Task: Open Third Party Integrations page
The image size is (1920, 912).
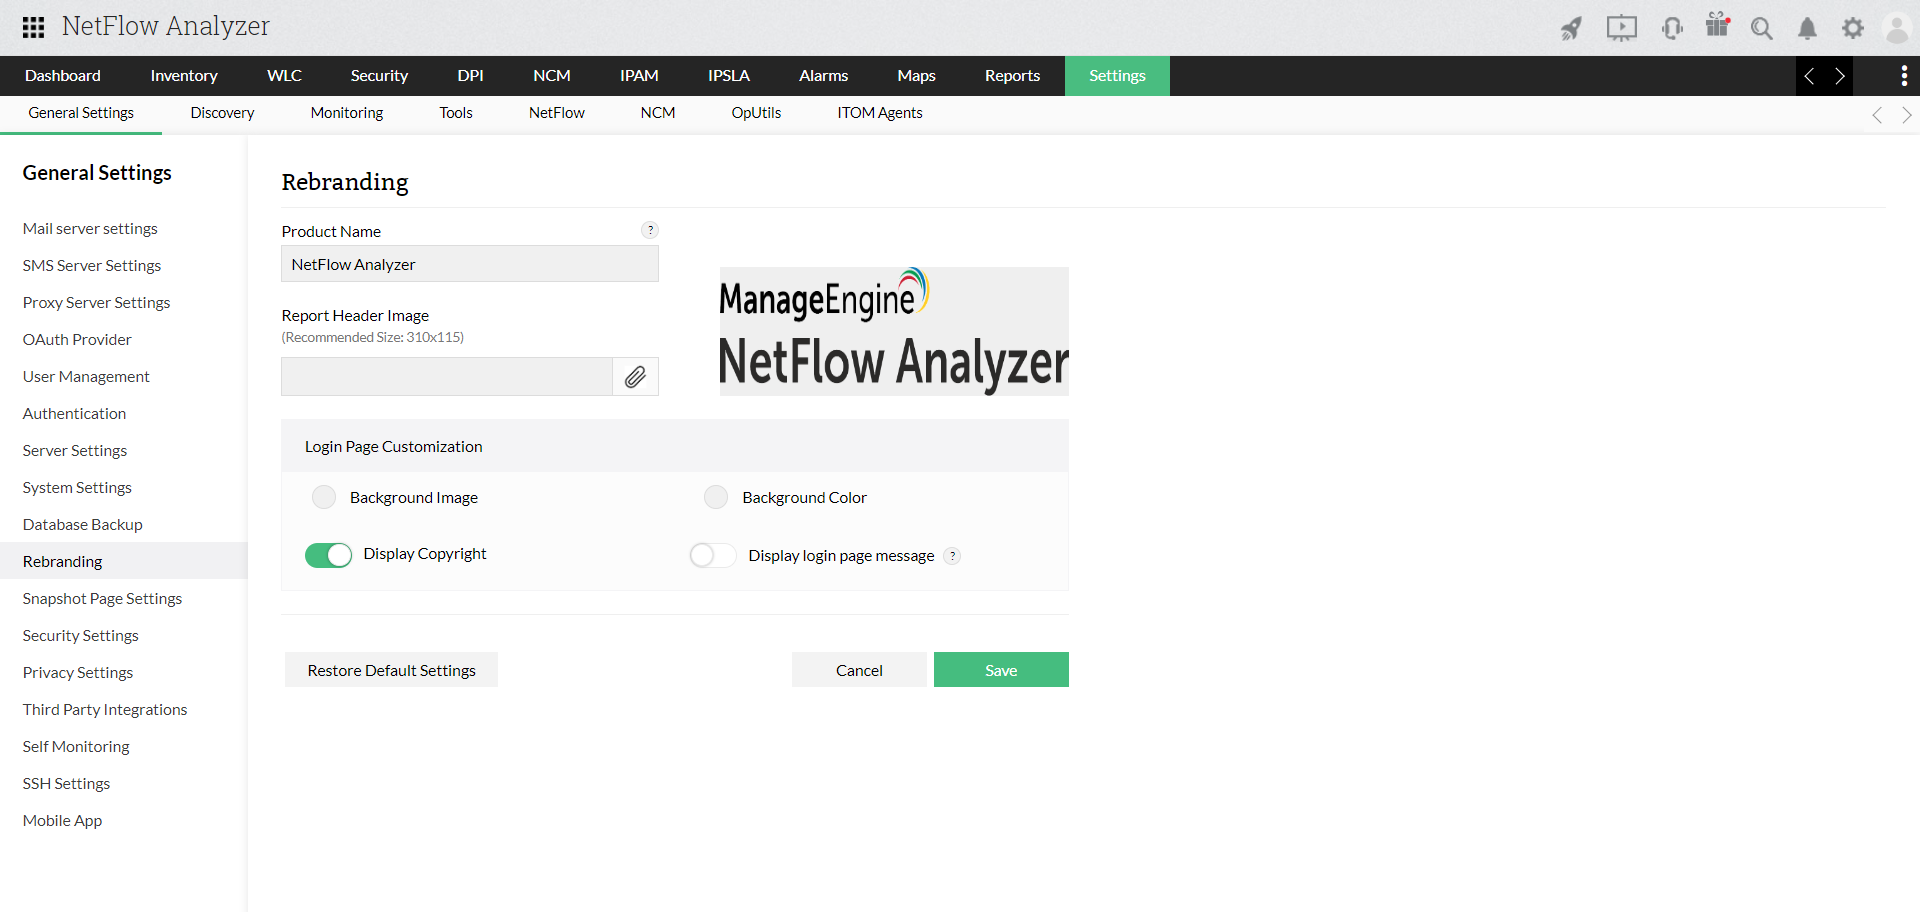Action: point(105,710)
